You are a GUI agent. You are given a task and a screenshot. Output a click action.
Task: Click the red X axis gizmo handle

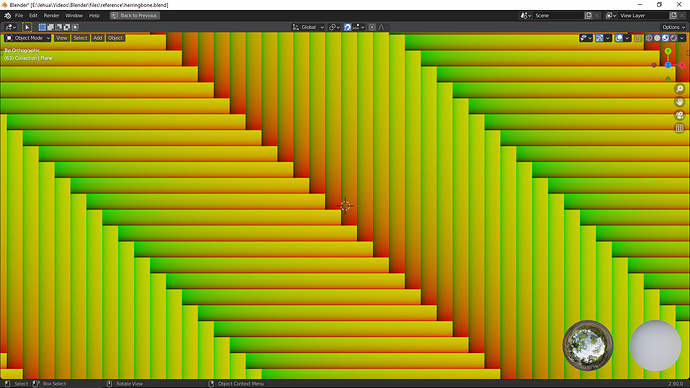pos(682,65)
